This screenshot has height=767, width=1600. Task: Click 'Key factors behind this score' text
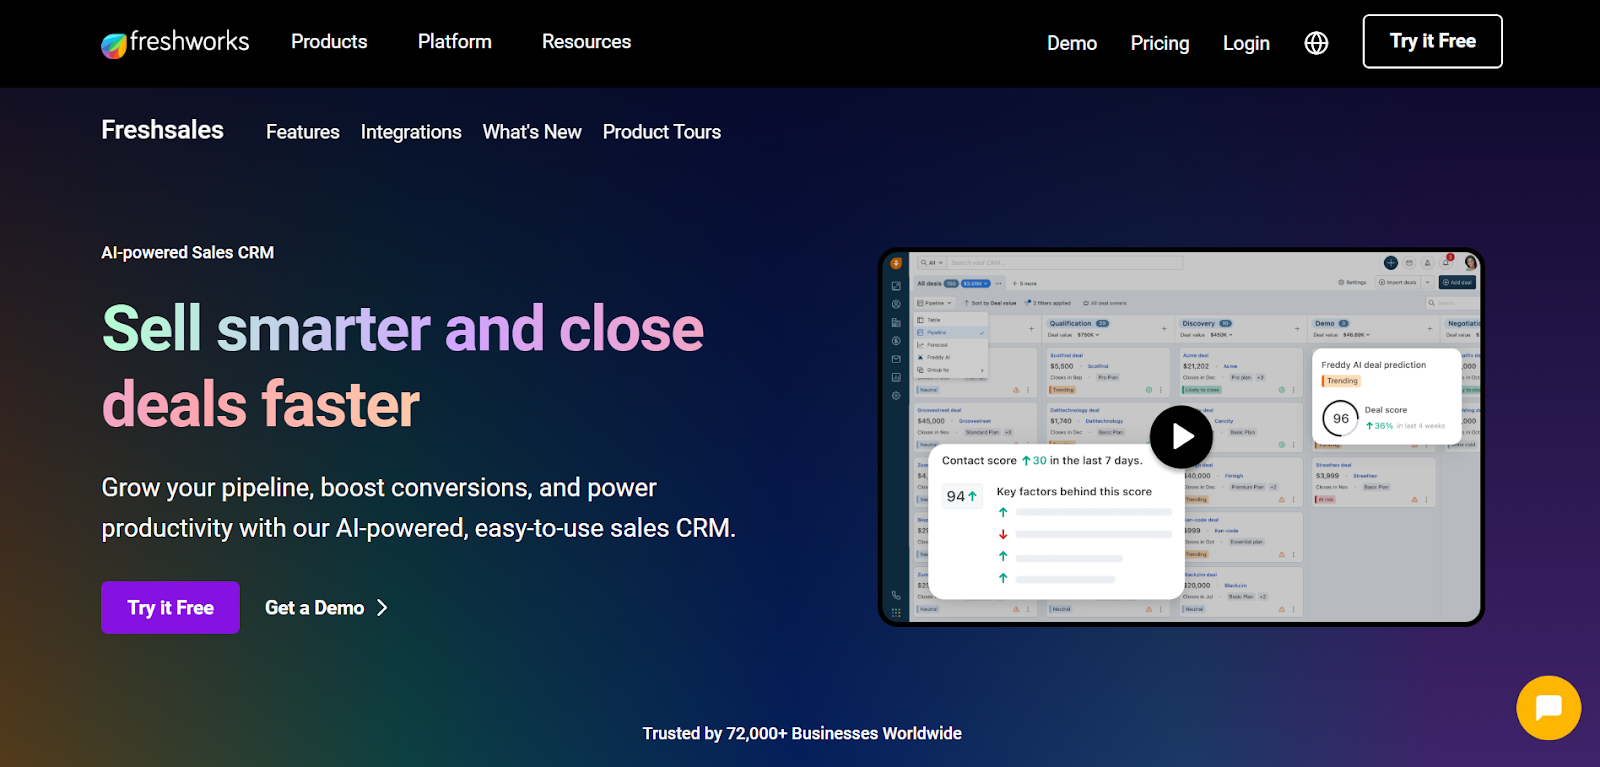pos(1074,492)
